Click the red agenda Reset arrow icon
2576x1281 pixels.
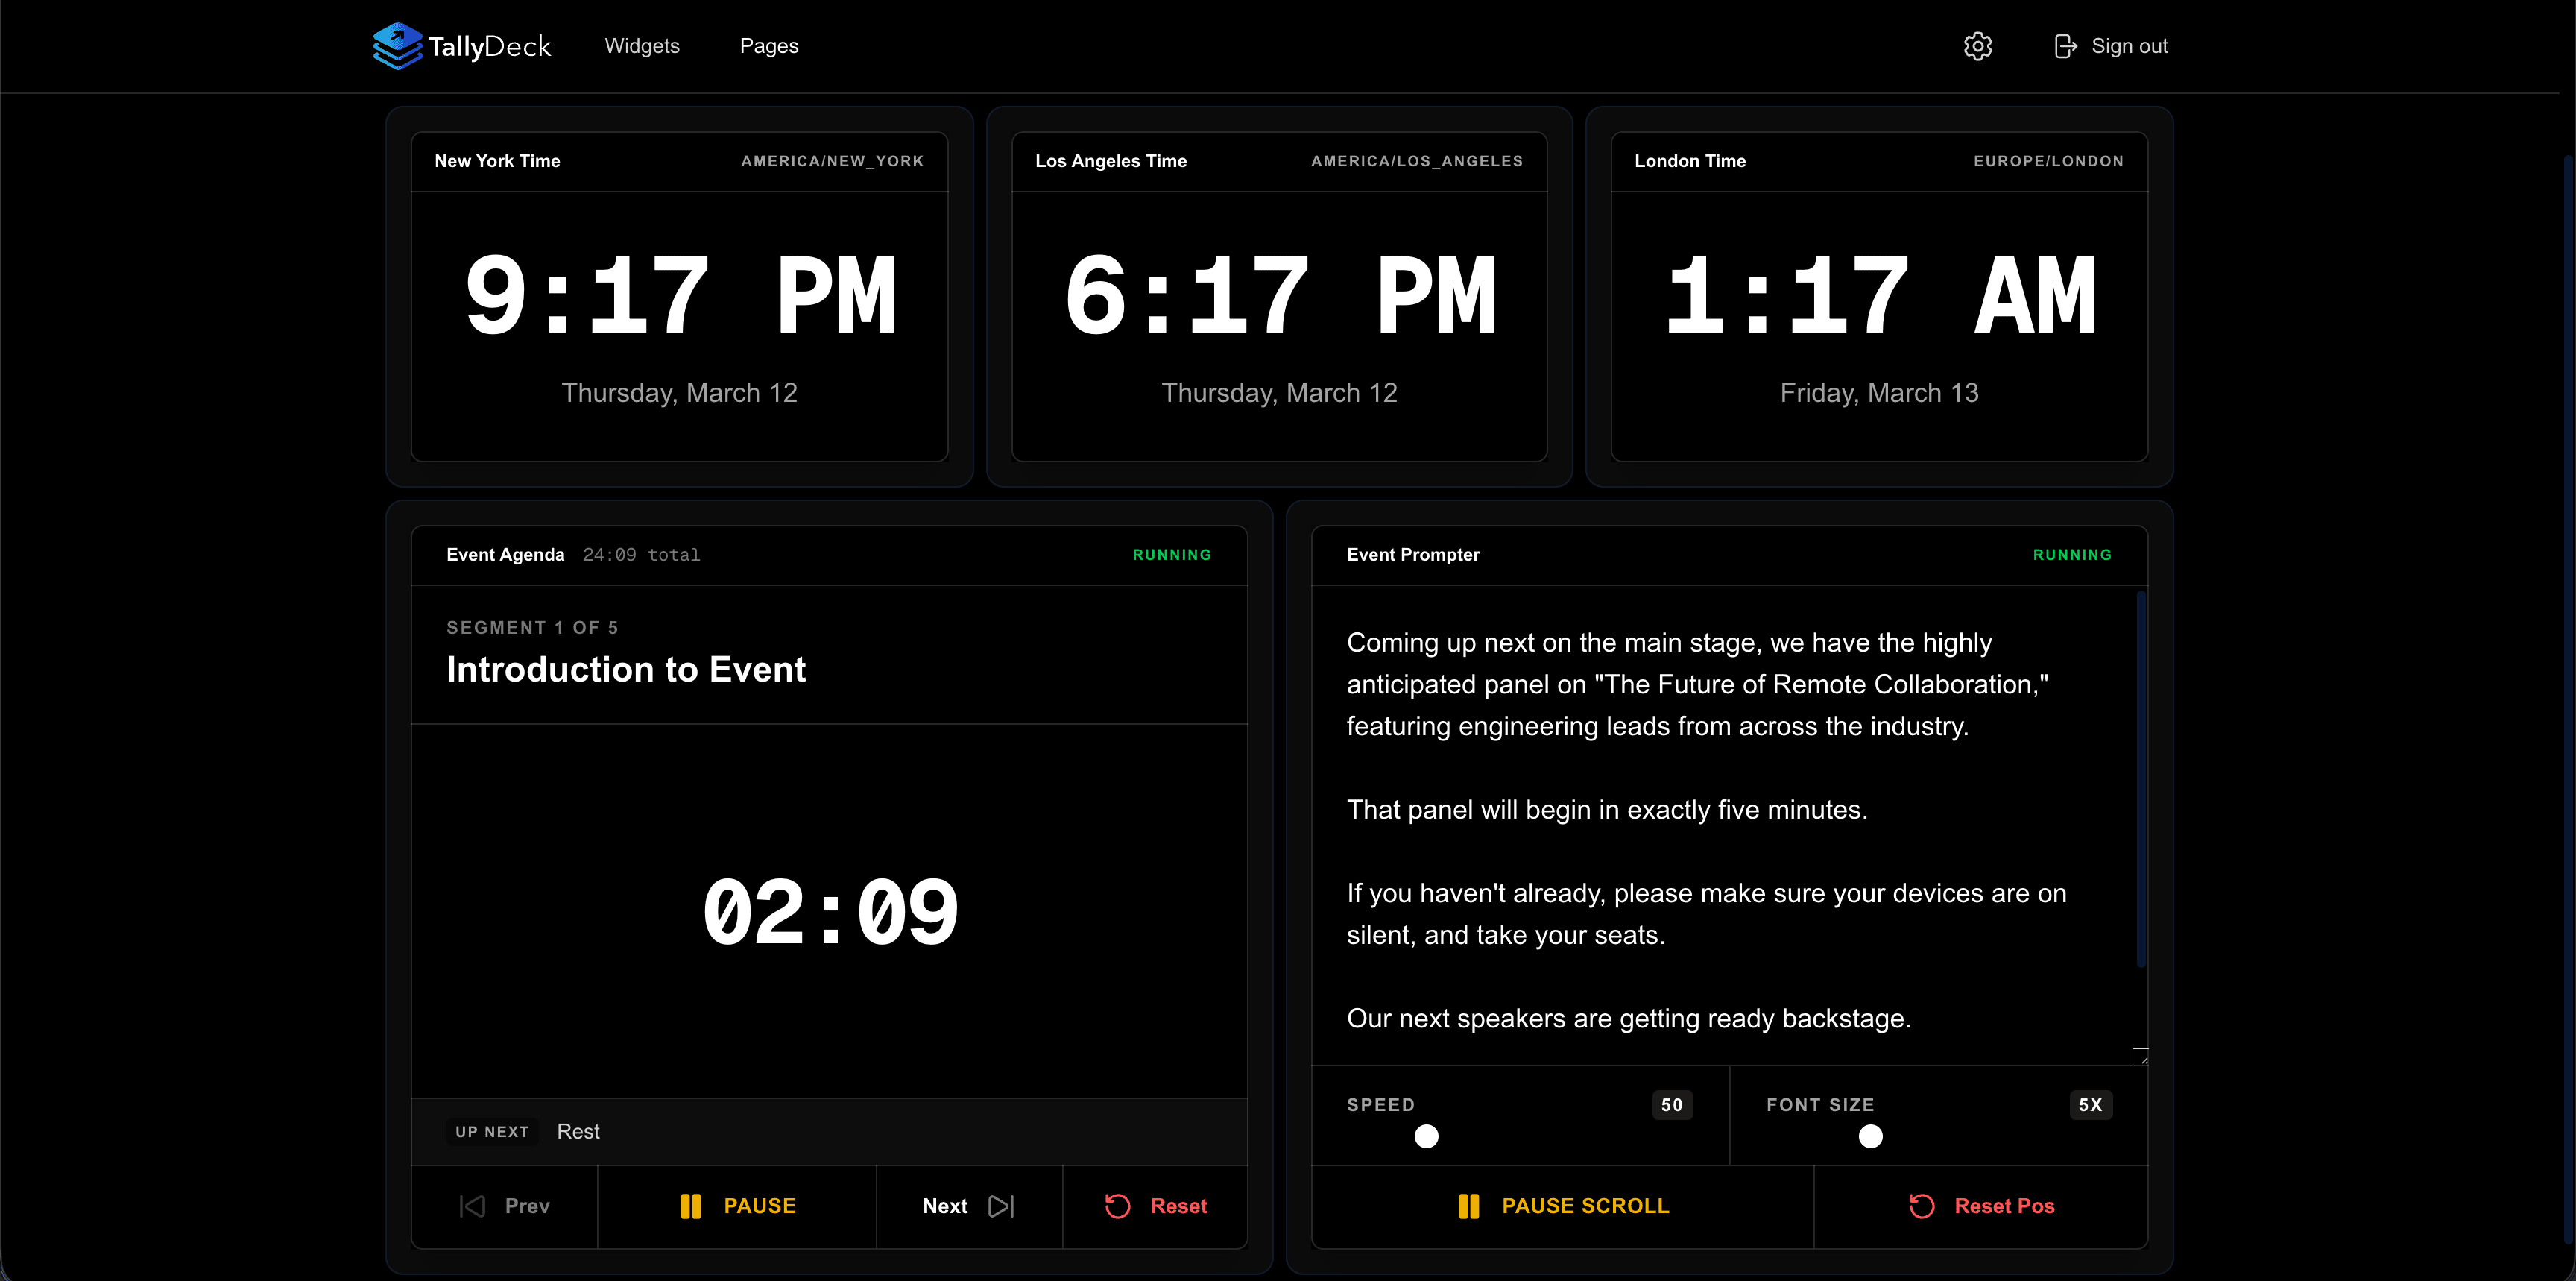[1117, 1206]
